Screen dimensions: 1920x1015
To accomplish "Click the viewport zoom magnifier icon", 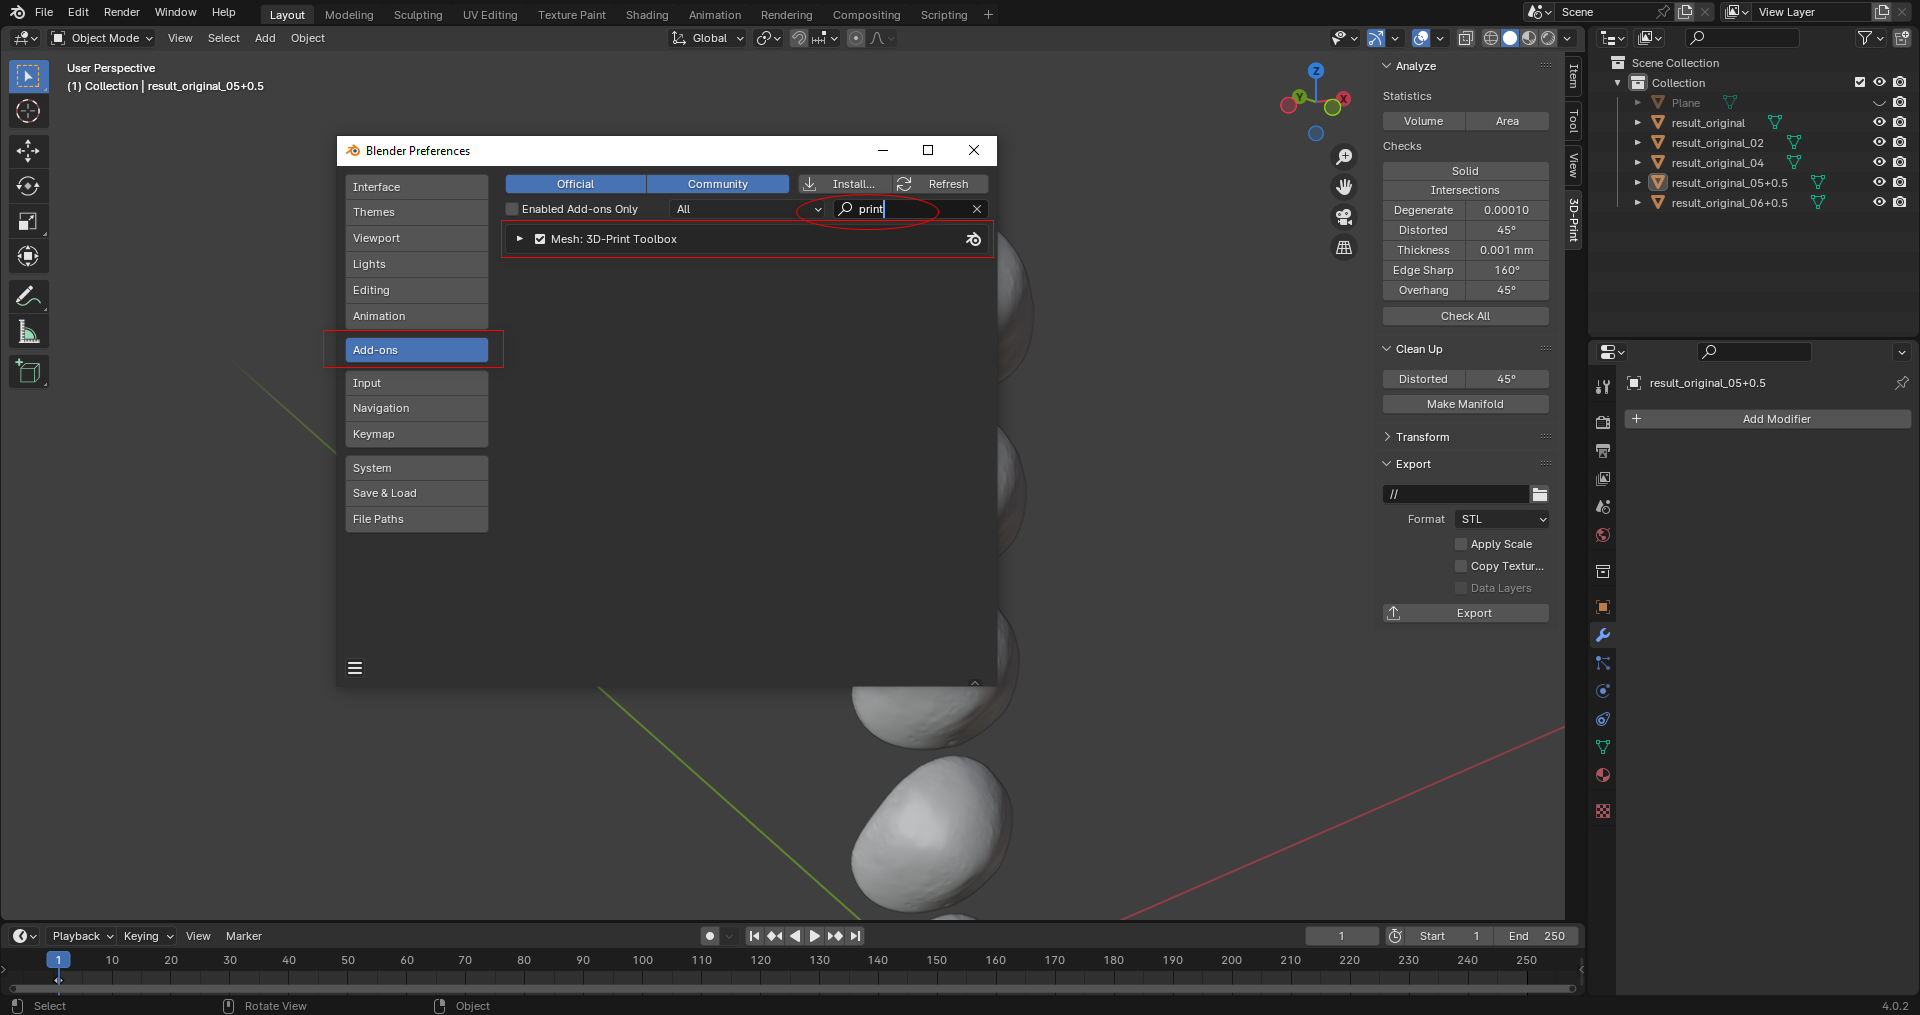I will [x=1344, y=157].
